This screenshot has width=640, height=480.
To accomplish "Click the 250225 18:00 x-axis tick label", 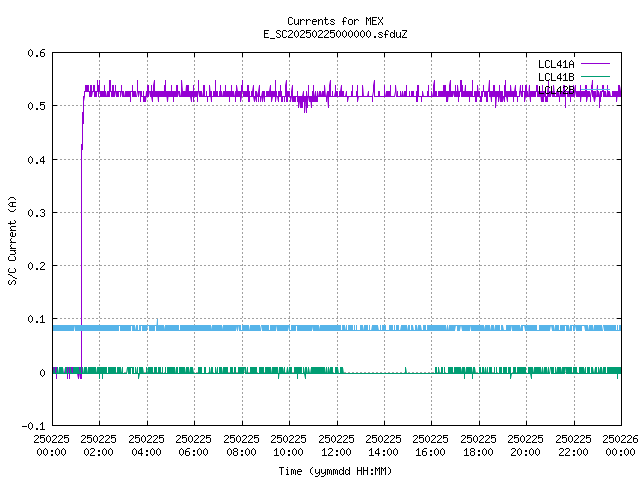I will coord(478,445).
